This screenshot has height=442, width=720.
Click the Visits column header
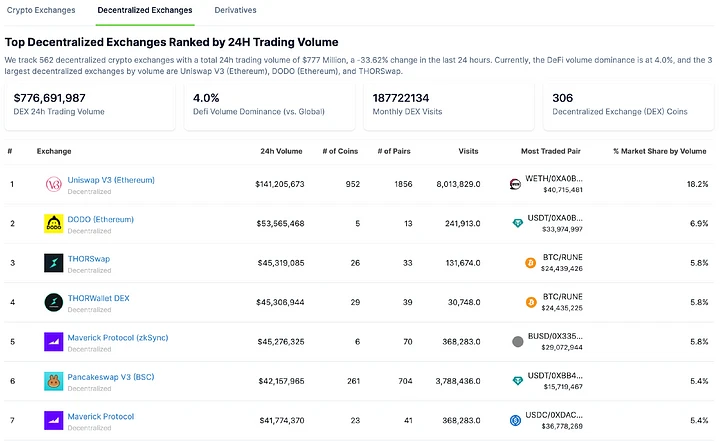468,151
